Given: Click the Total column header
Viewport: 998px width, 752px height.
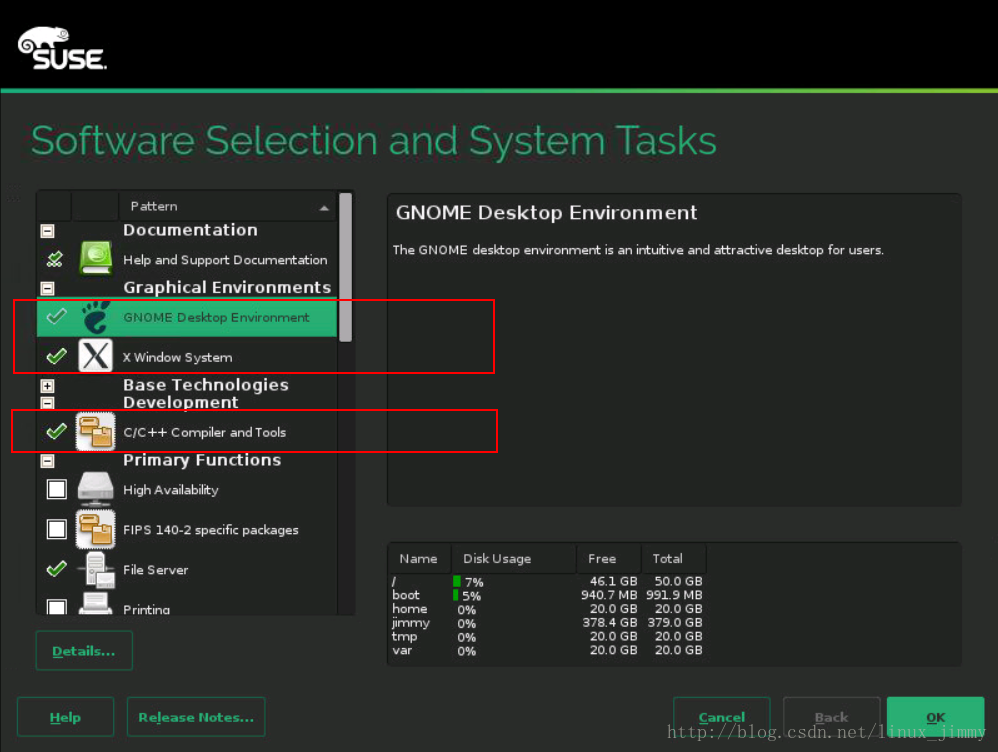Looking at the screenshot, I should [674, 558].
